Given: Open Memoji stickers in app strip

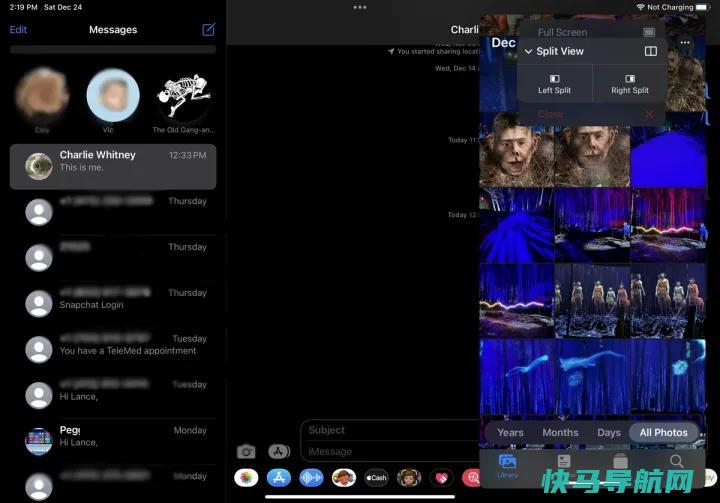Looking at the screenshot, I should pos(344,478).
